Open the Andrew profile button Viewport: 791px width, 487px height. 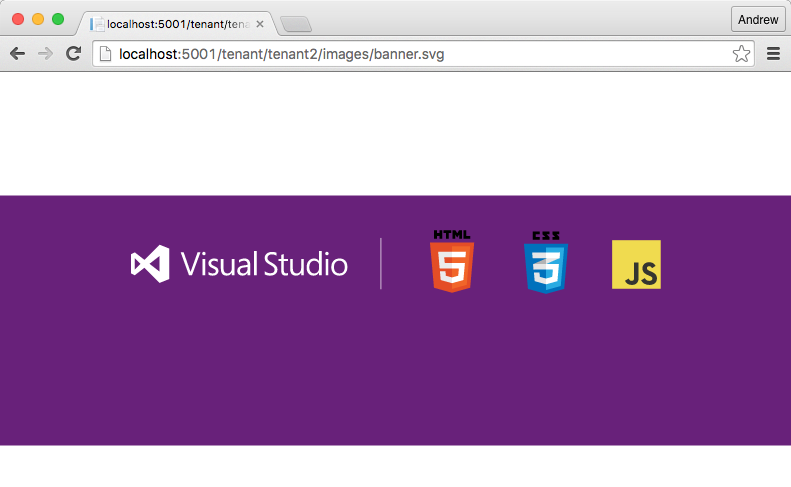758,20
